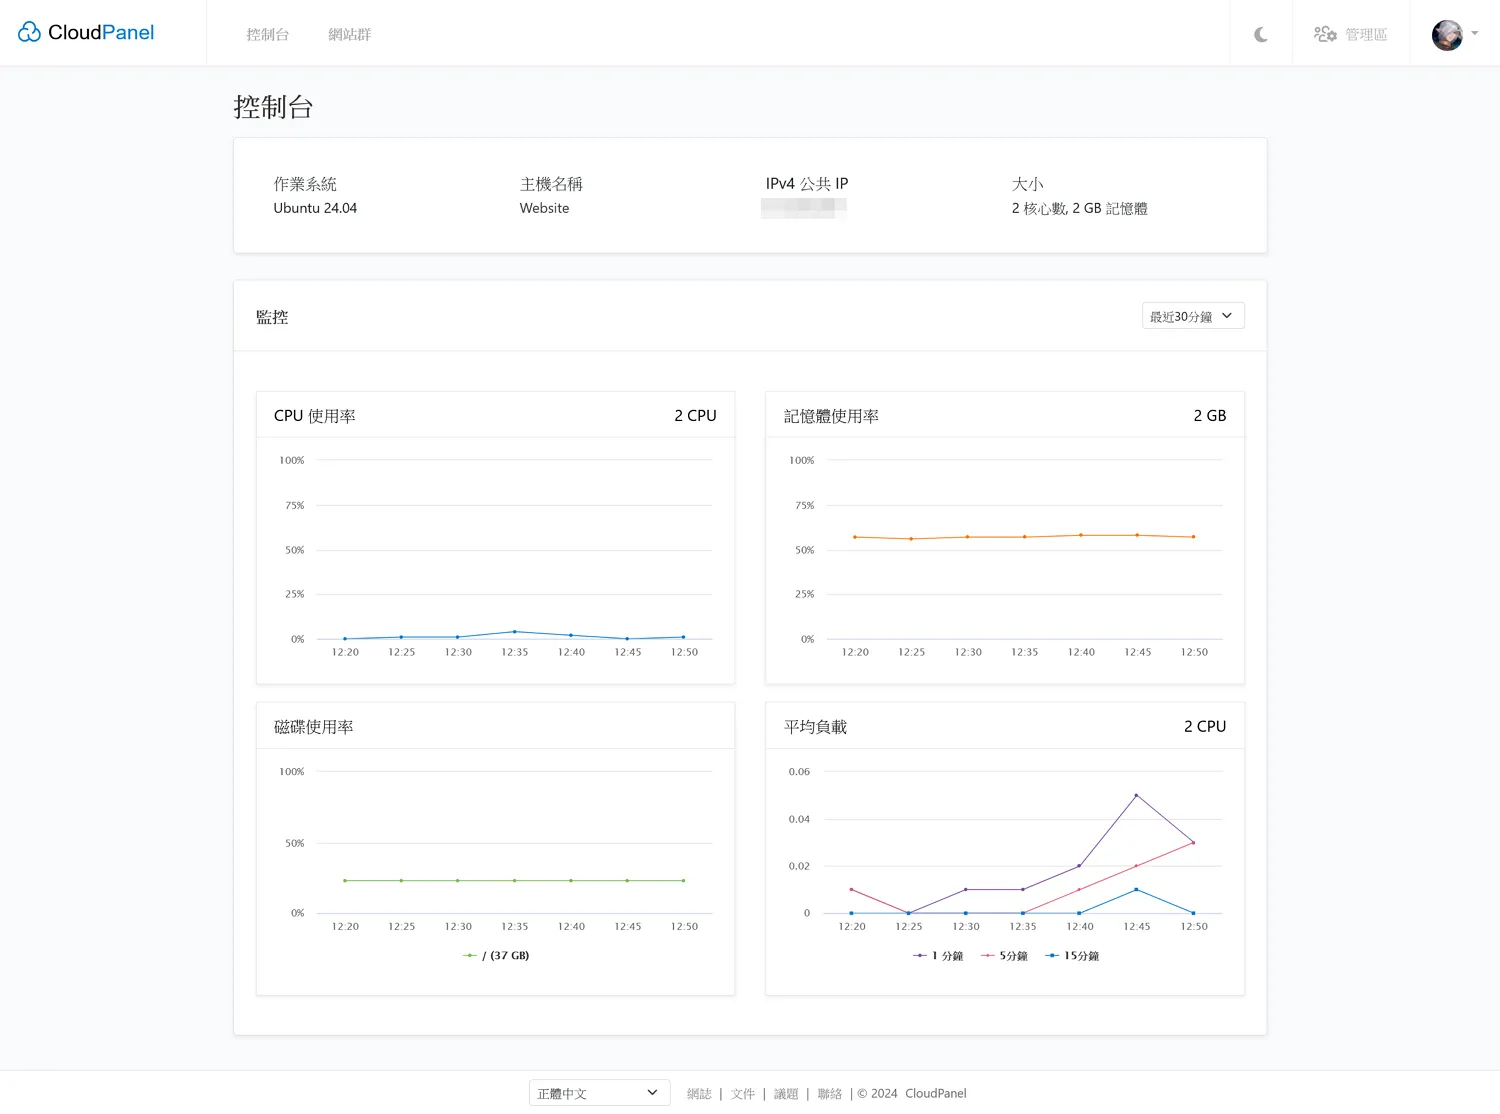Open the 最近30分鐘 time range dropdown
The width and height of the screenshot is (1500, 1114).
(x=1192, y=316)
